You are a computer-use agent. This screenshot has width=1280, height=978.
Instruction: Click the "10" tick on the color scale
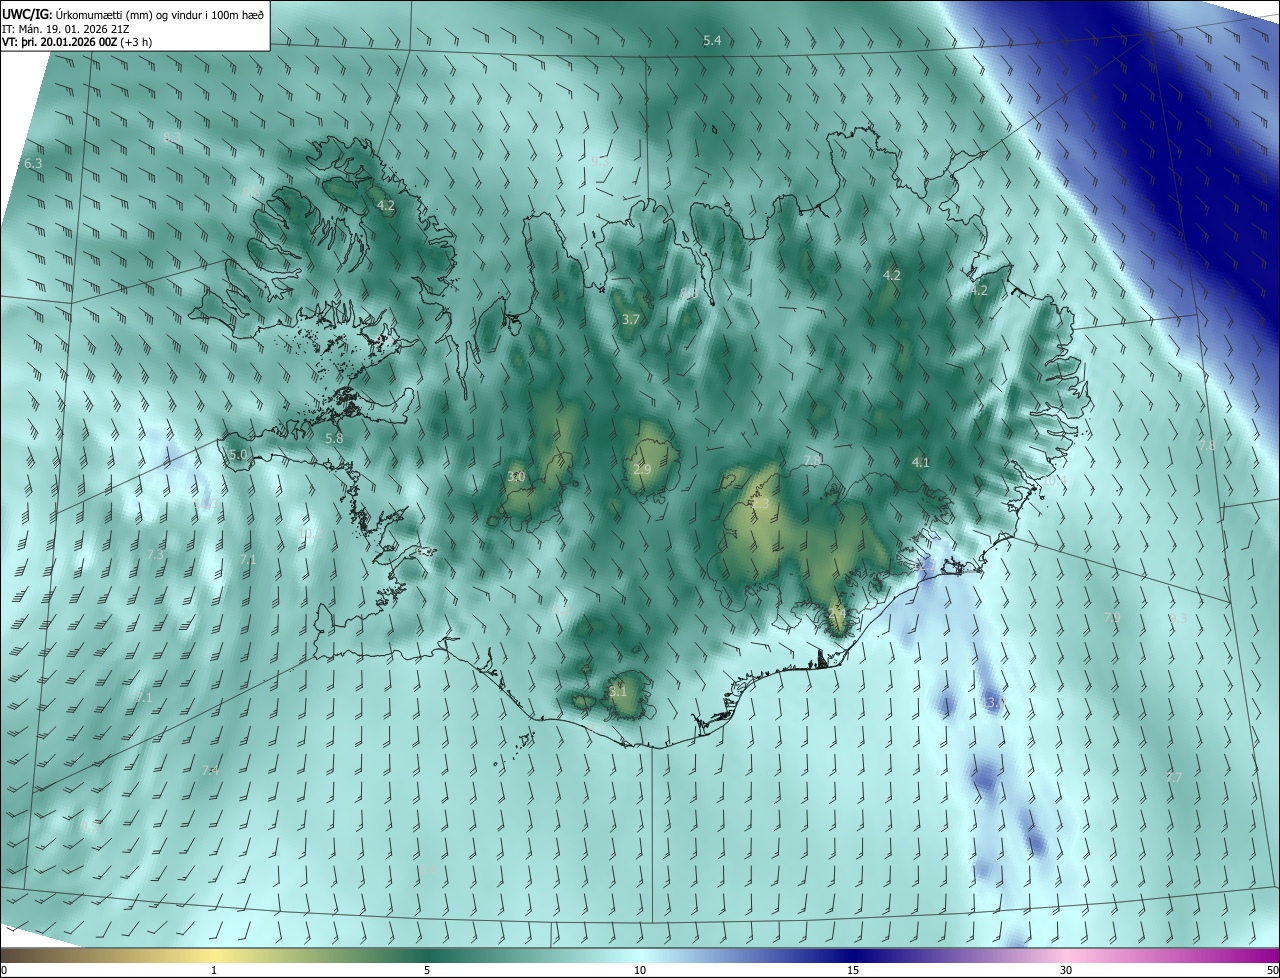click(x=640, y=970)
